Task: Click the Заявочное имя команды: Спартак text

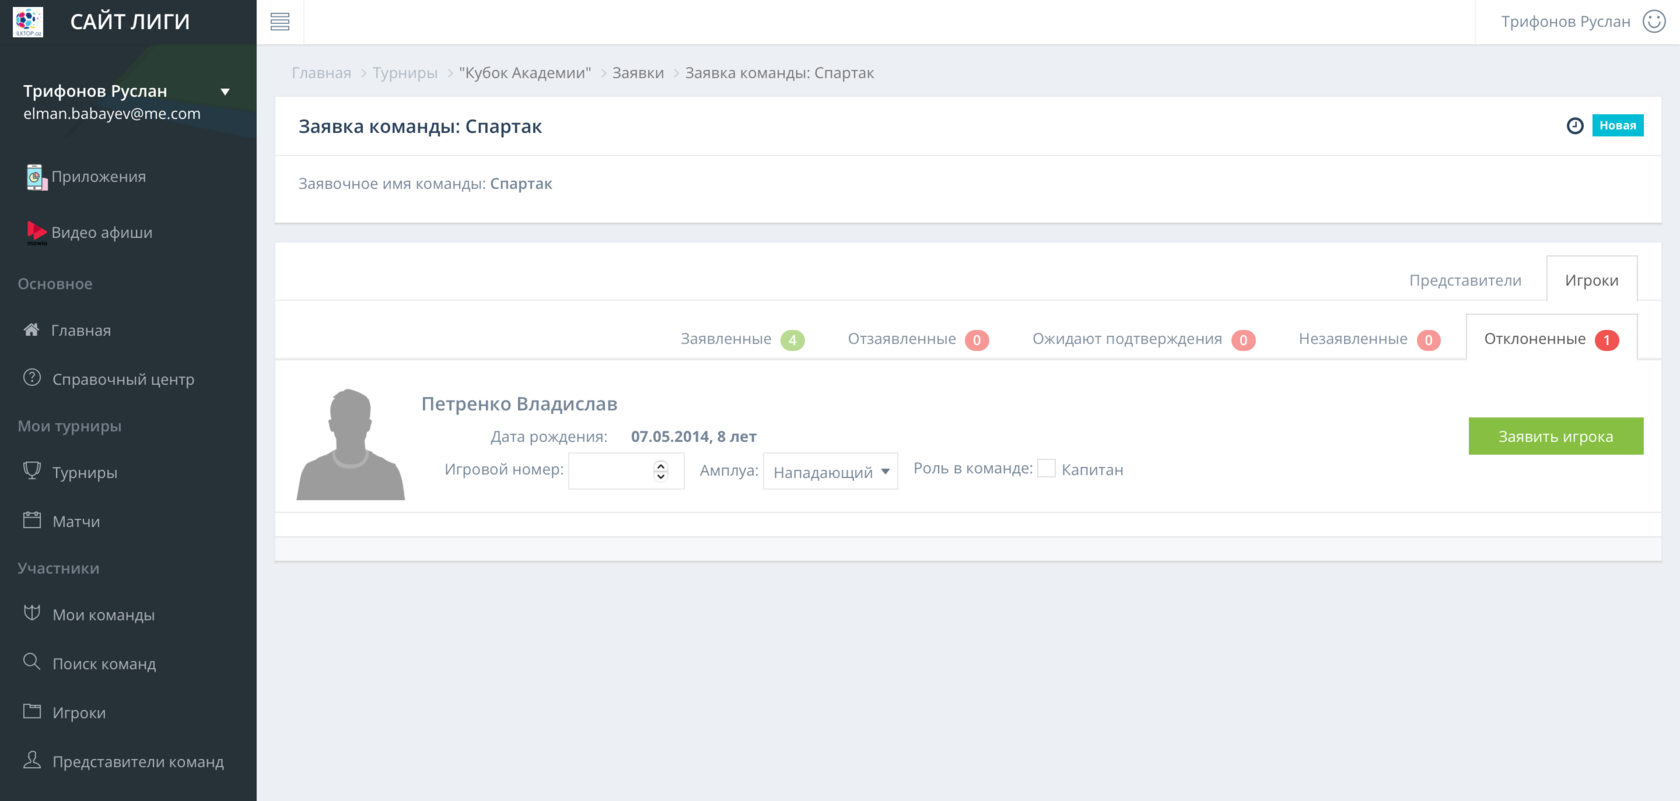Action: 425,184
